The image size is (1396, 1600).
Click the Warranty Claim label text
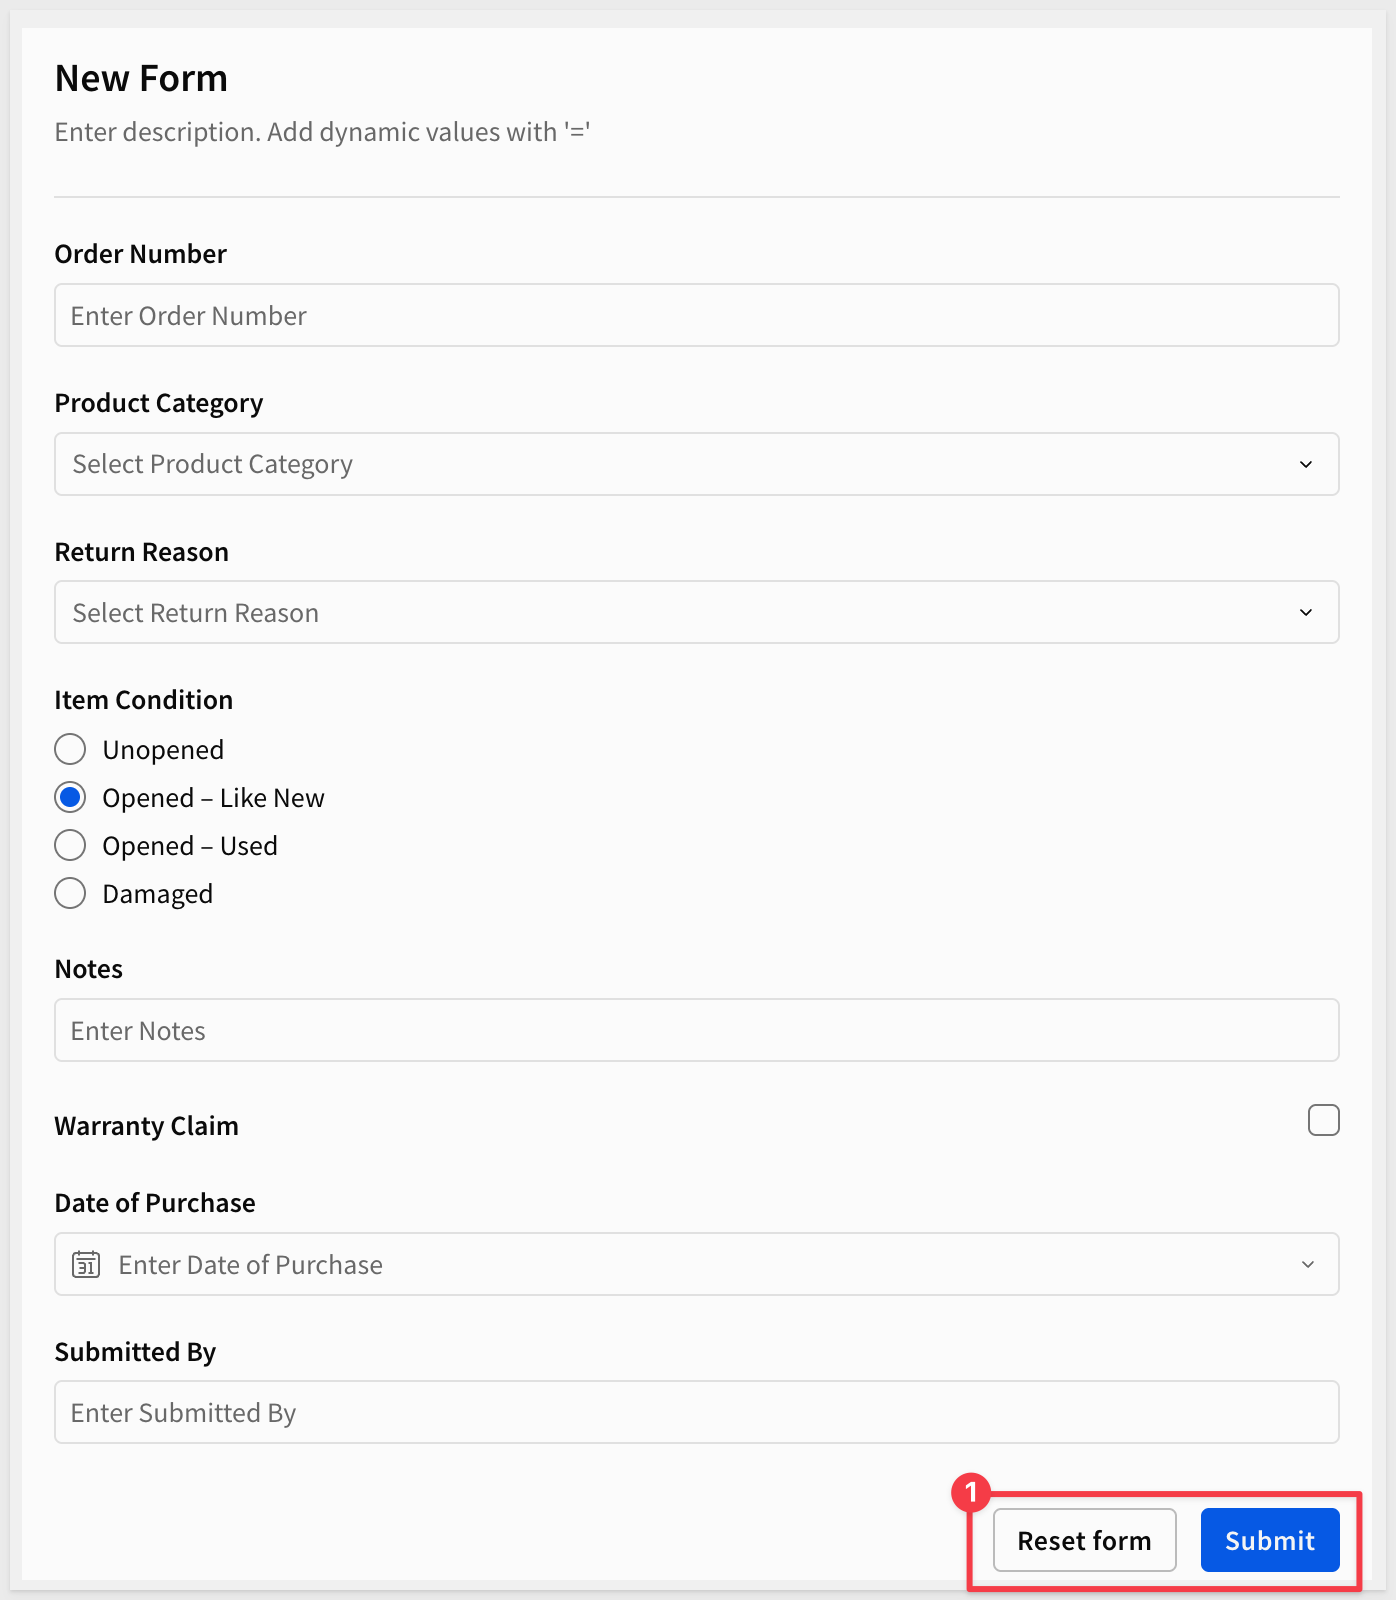146,1126
